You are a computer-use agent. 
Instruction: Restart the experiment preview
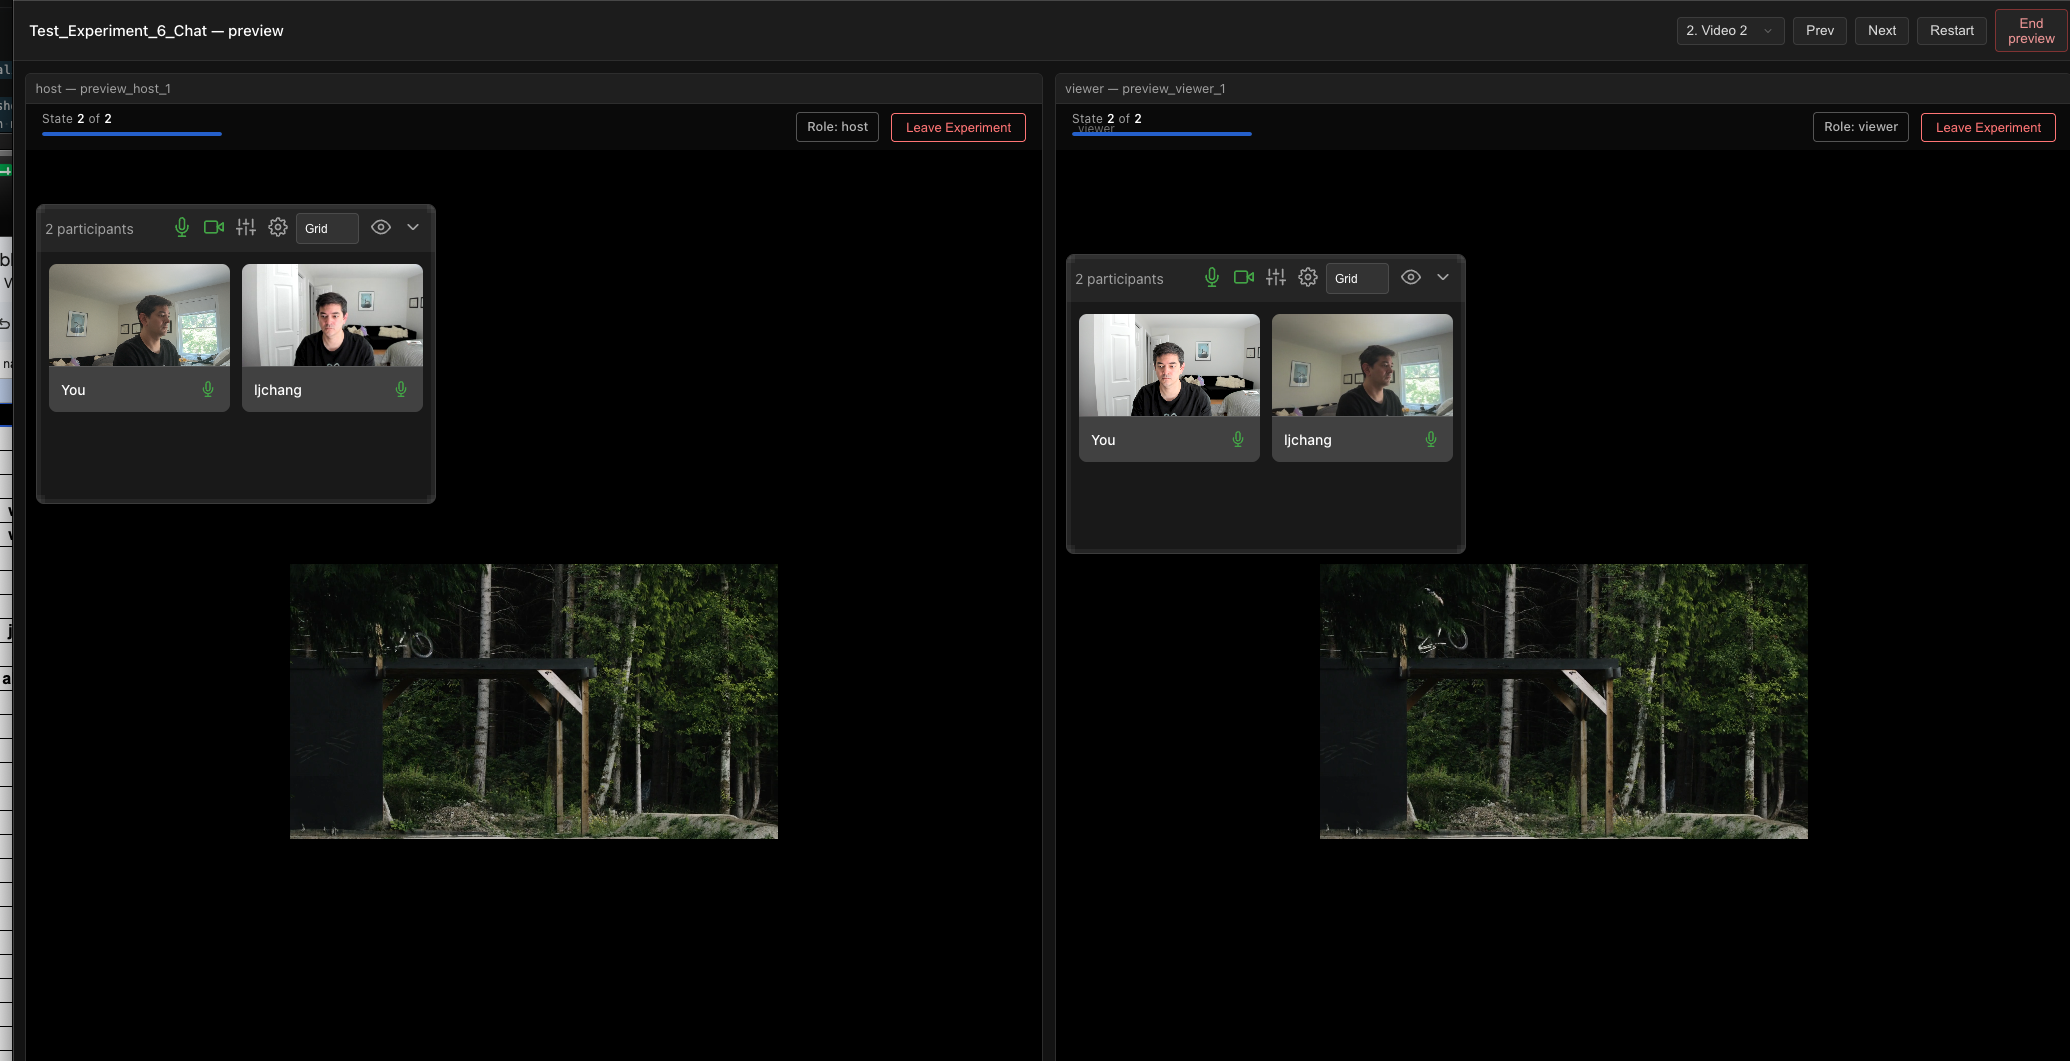coord(1952,30)
